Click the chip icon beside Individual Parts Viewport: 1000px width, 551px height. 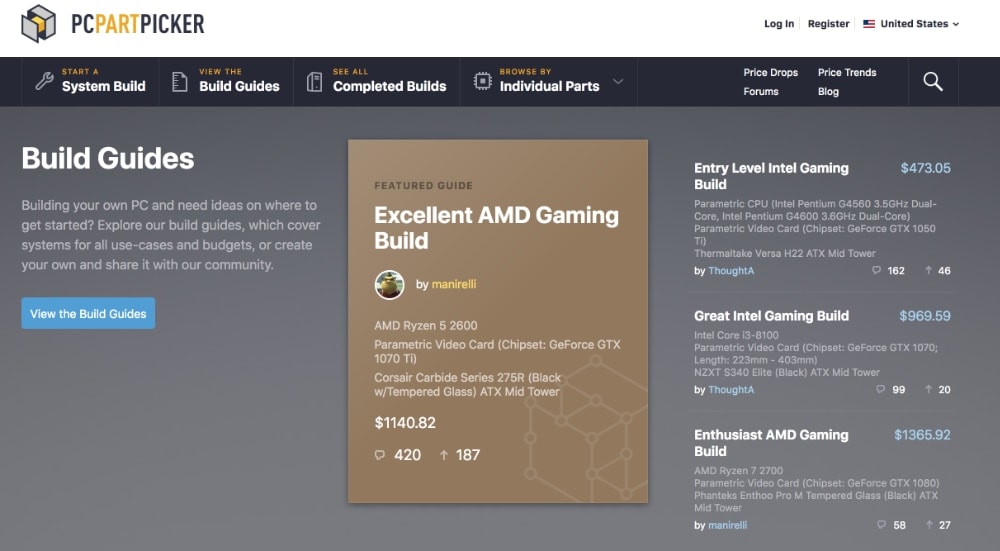coord(483,82)
